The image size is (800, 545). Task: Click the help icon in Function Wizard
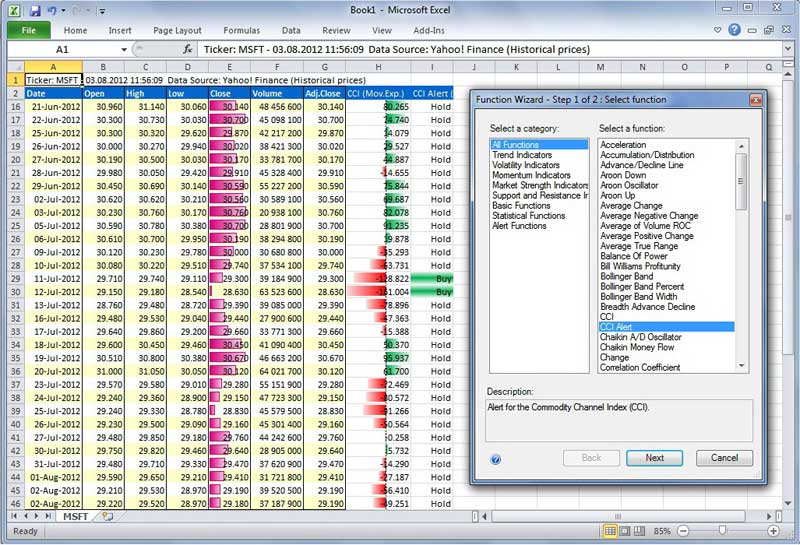point(495,459)
